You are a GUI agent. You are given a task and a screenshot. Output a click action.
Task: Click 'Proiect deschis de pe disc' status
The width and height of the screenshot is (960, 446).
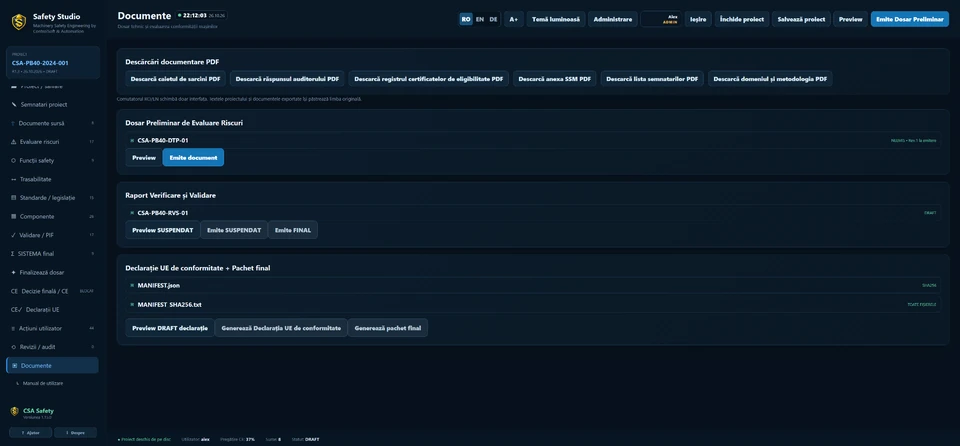click(144, 439)
